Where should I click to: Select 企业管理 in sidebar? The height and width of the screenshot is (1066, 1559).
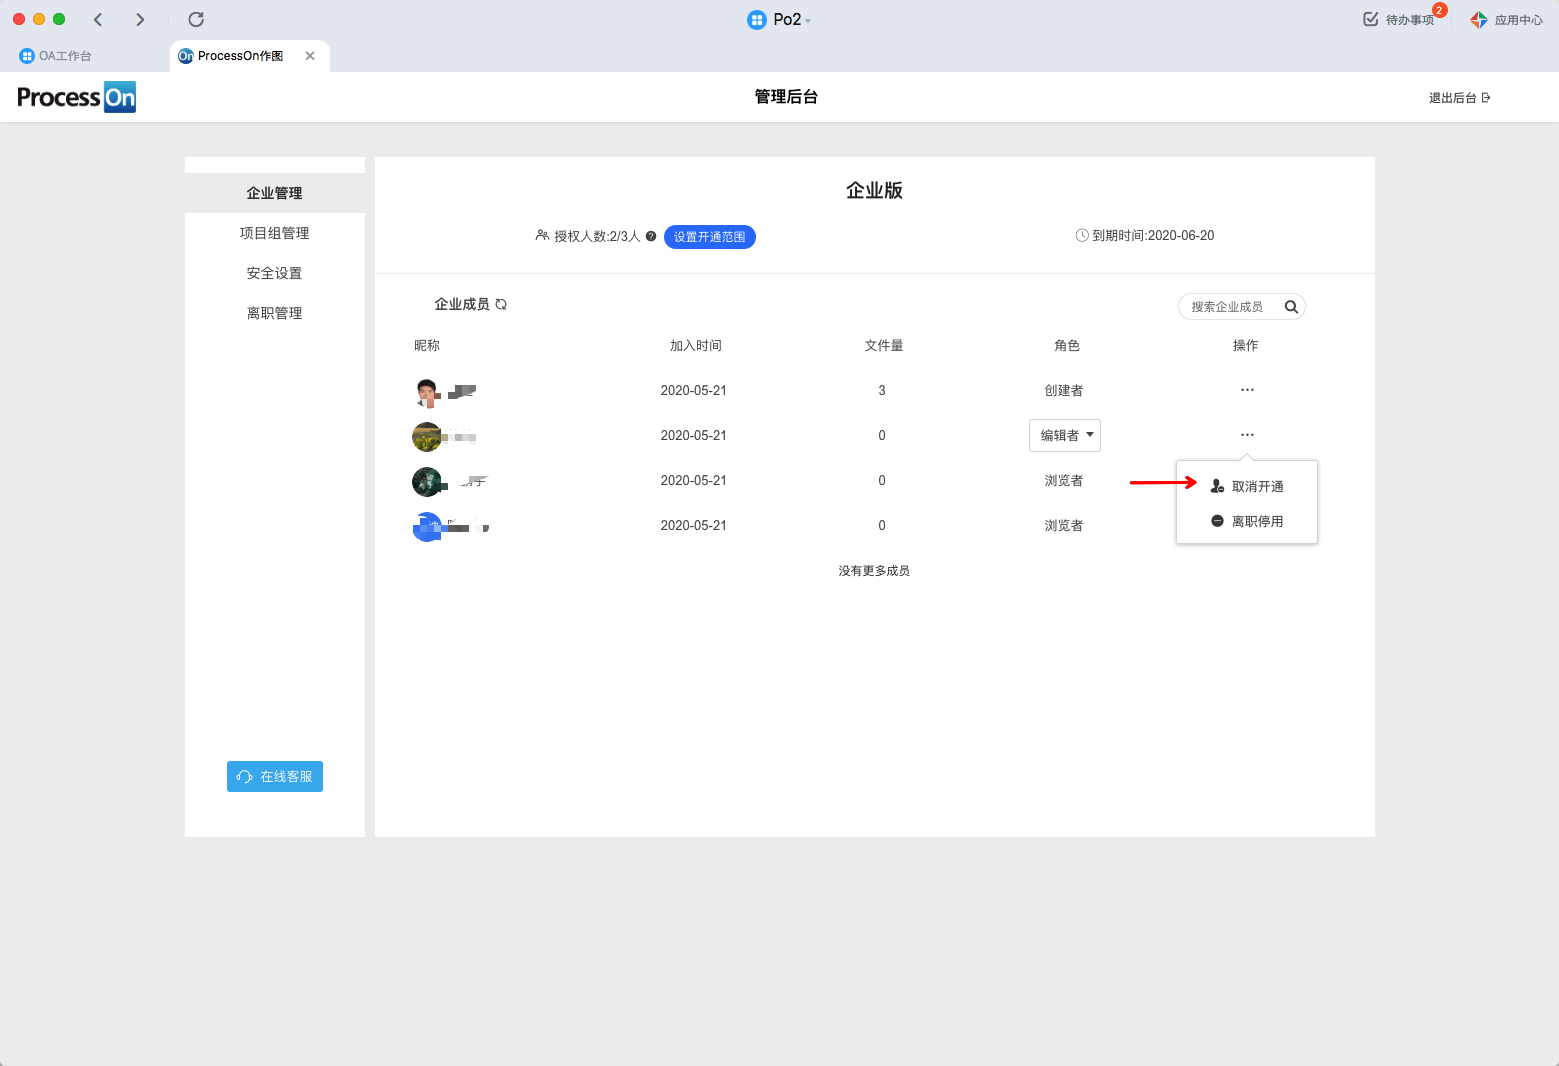(275, 193)
